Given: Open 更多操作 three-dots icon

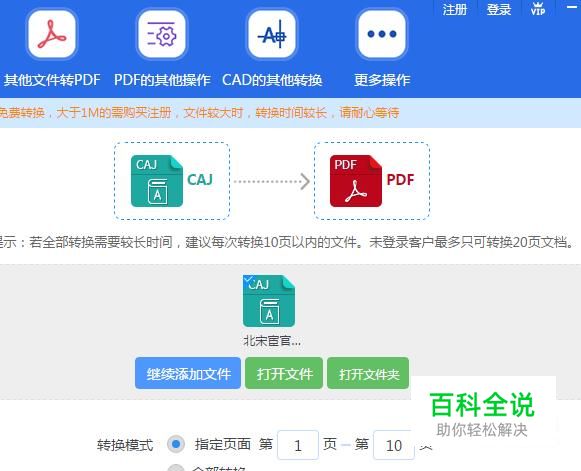Looking at the screenshot, I should pyautogui.click(x=382, y=34).
